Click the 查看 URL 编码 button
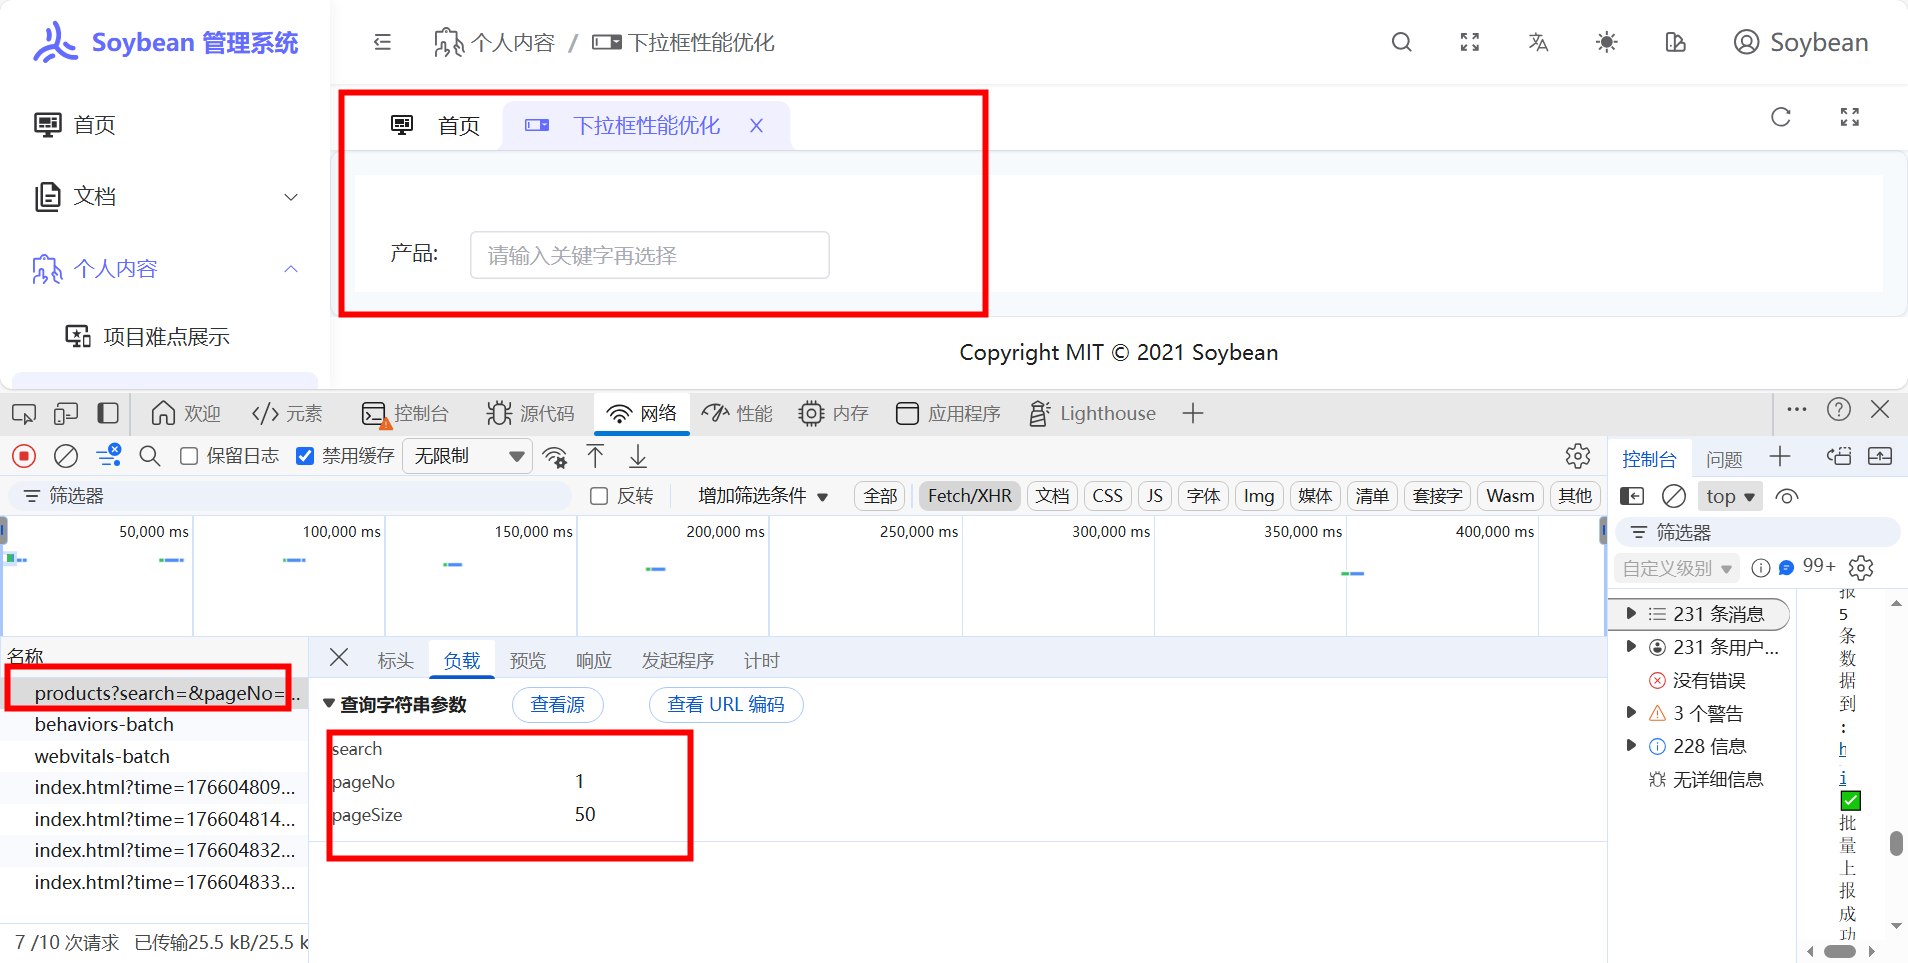Viewport: 1908px width, 963px height. coord(726,704)
